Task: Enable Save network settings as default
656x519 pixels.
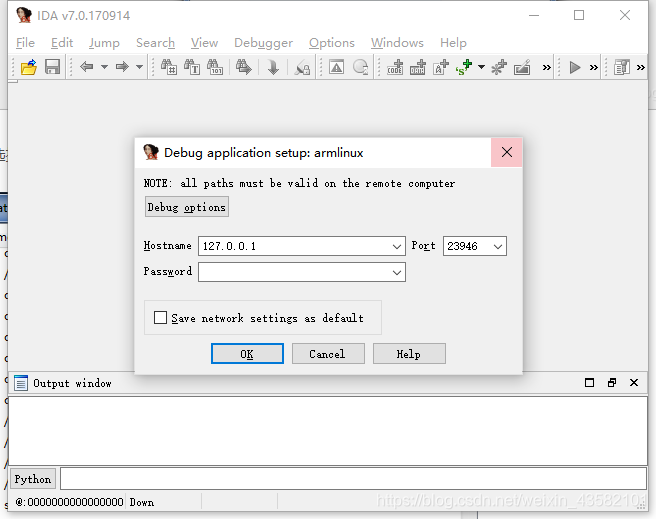Action: pos(160,318)
